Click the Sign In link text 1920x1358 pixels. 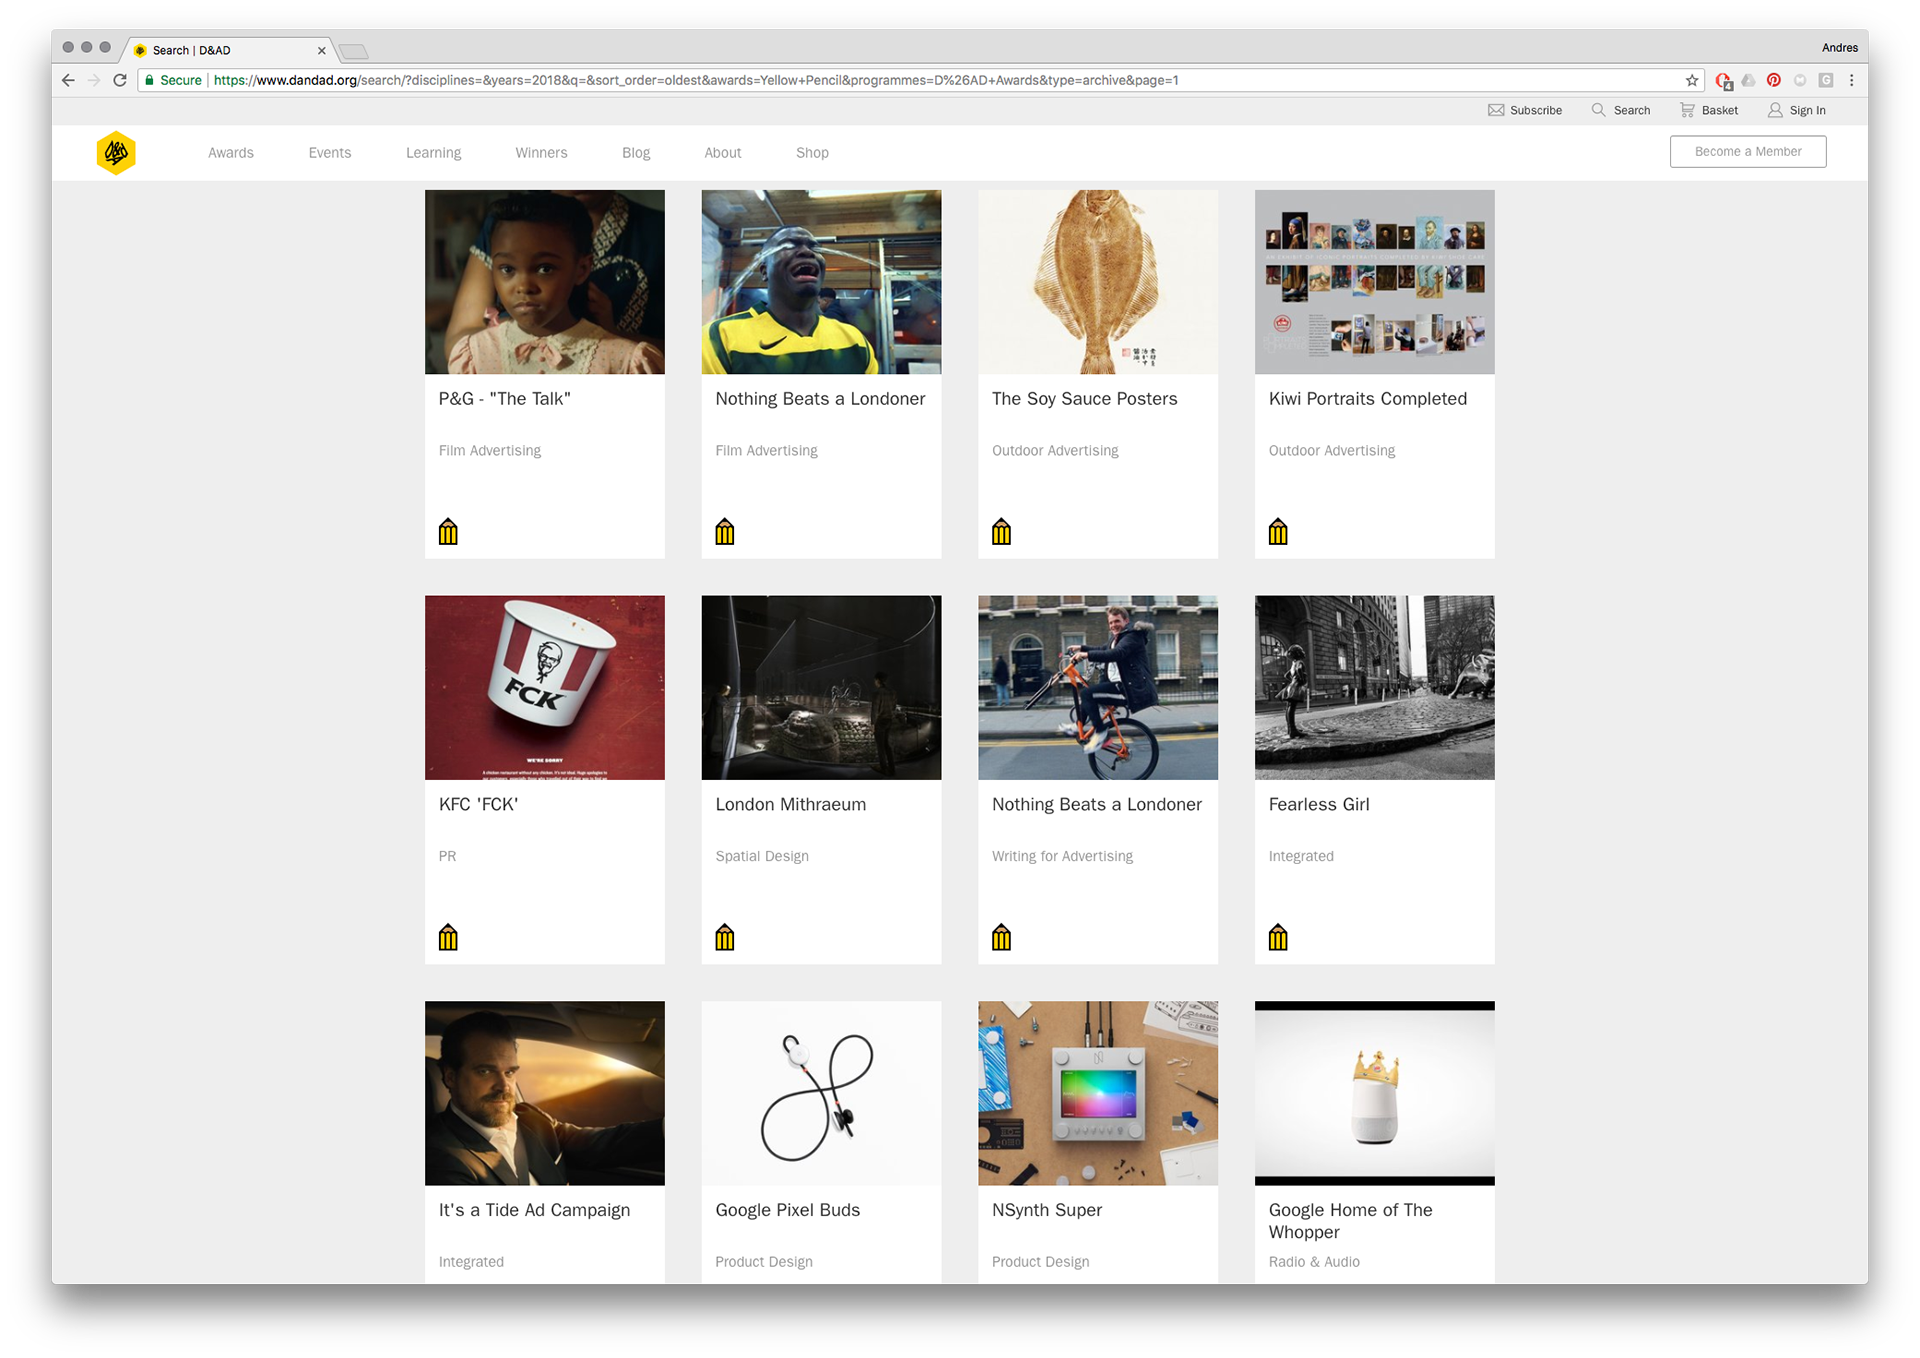pos(1808,110)
